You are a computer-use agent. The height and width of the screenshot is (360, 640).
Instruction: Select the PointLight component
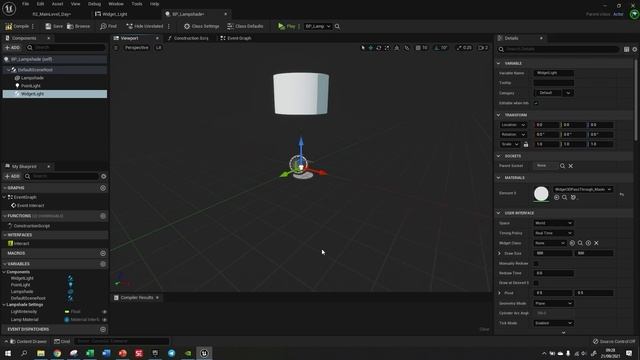(x=31, y=86)
